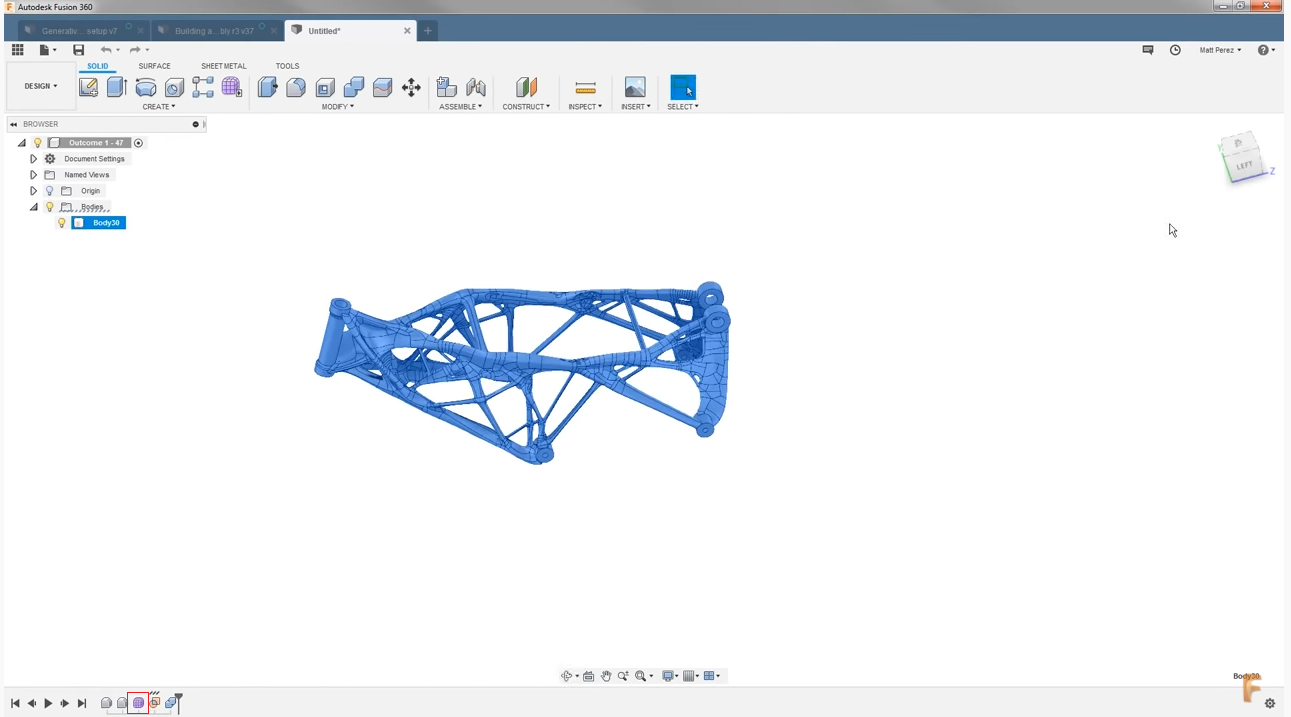Select the Fillet tool icon
This screenshot has height=717, width=1291.
(x=296, y=88)
